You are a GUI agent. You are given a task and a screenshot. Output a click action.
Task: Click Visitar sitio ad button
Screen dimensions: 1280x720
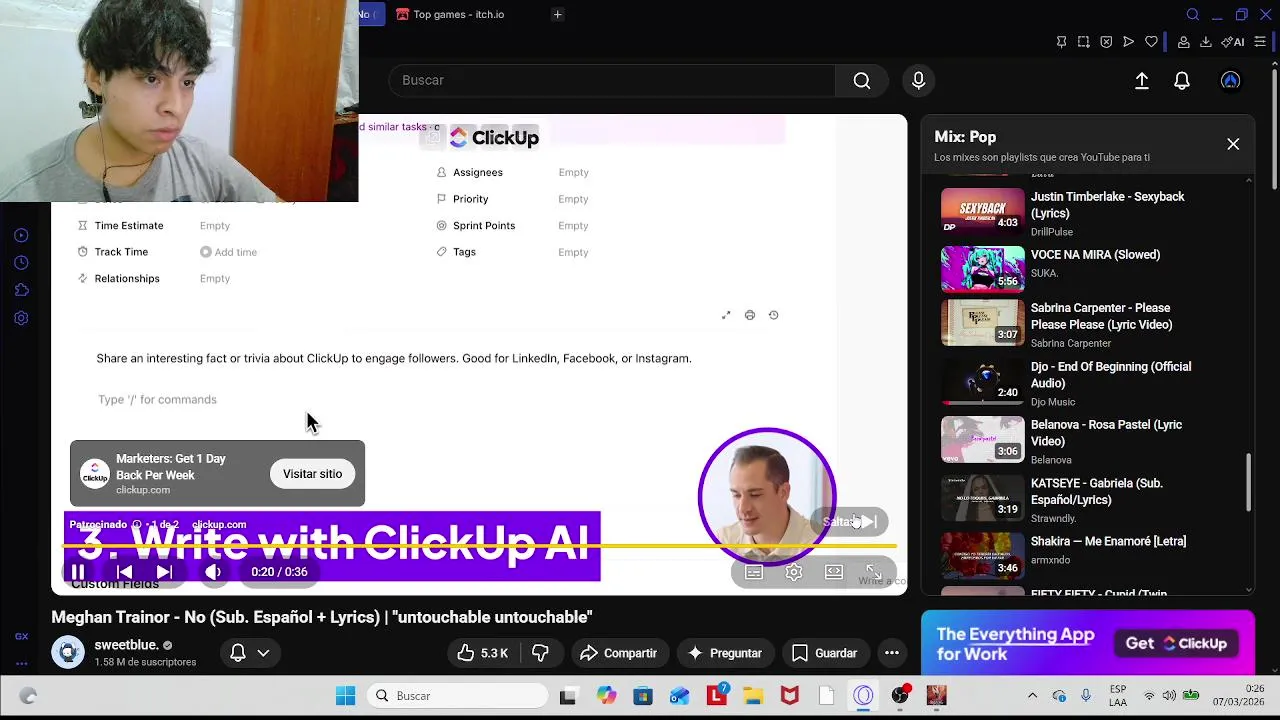312,474
